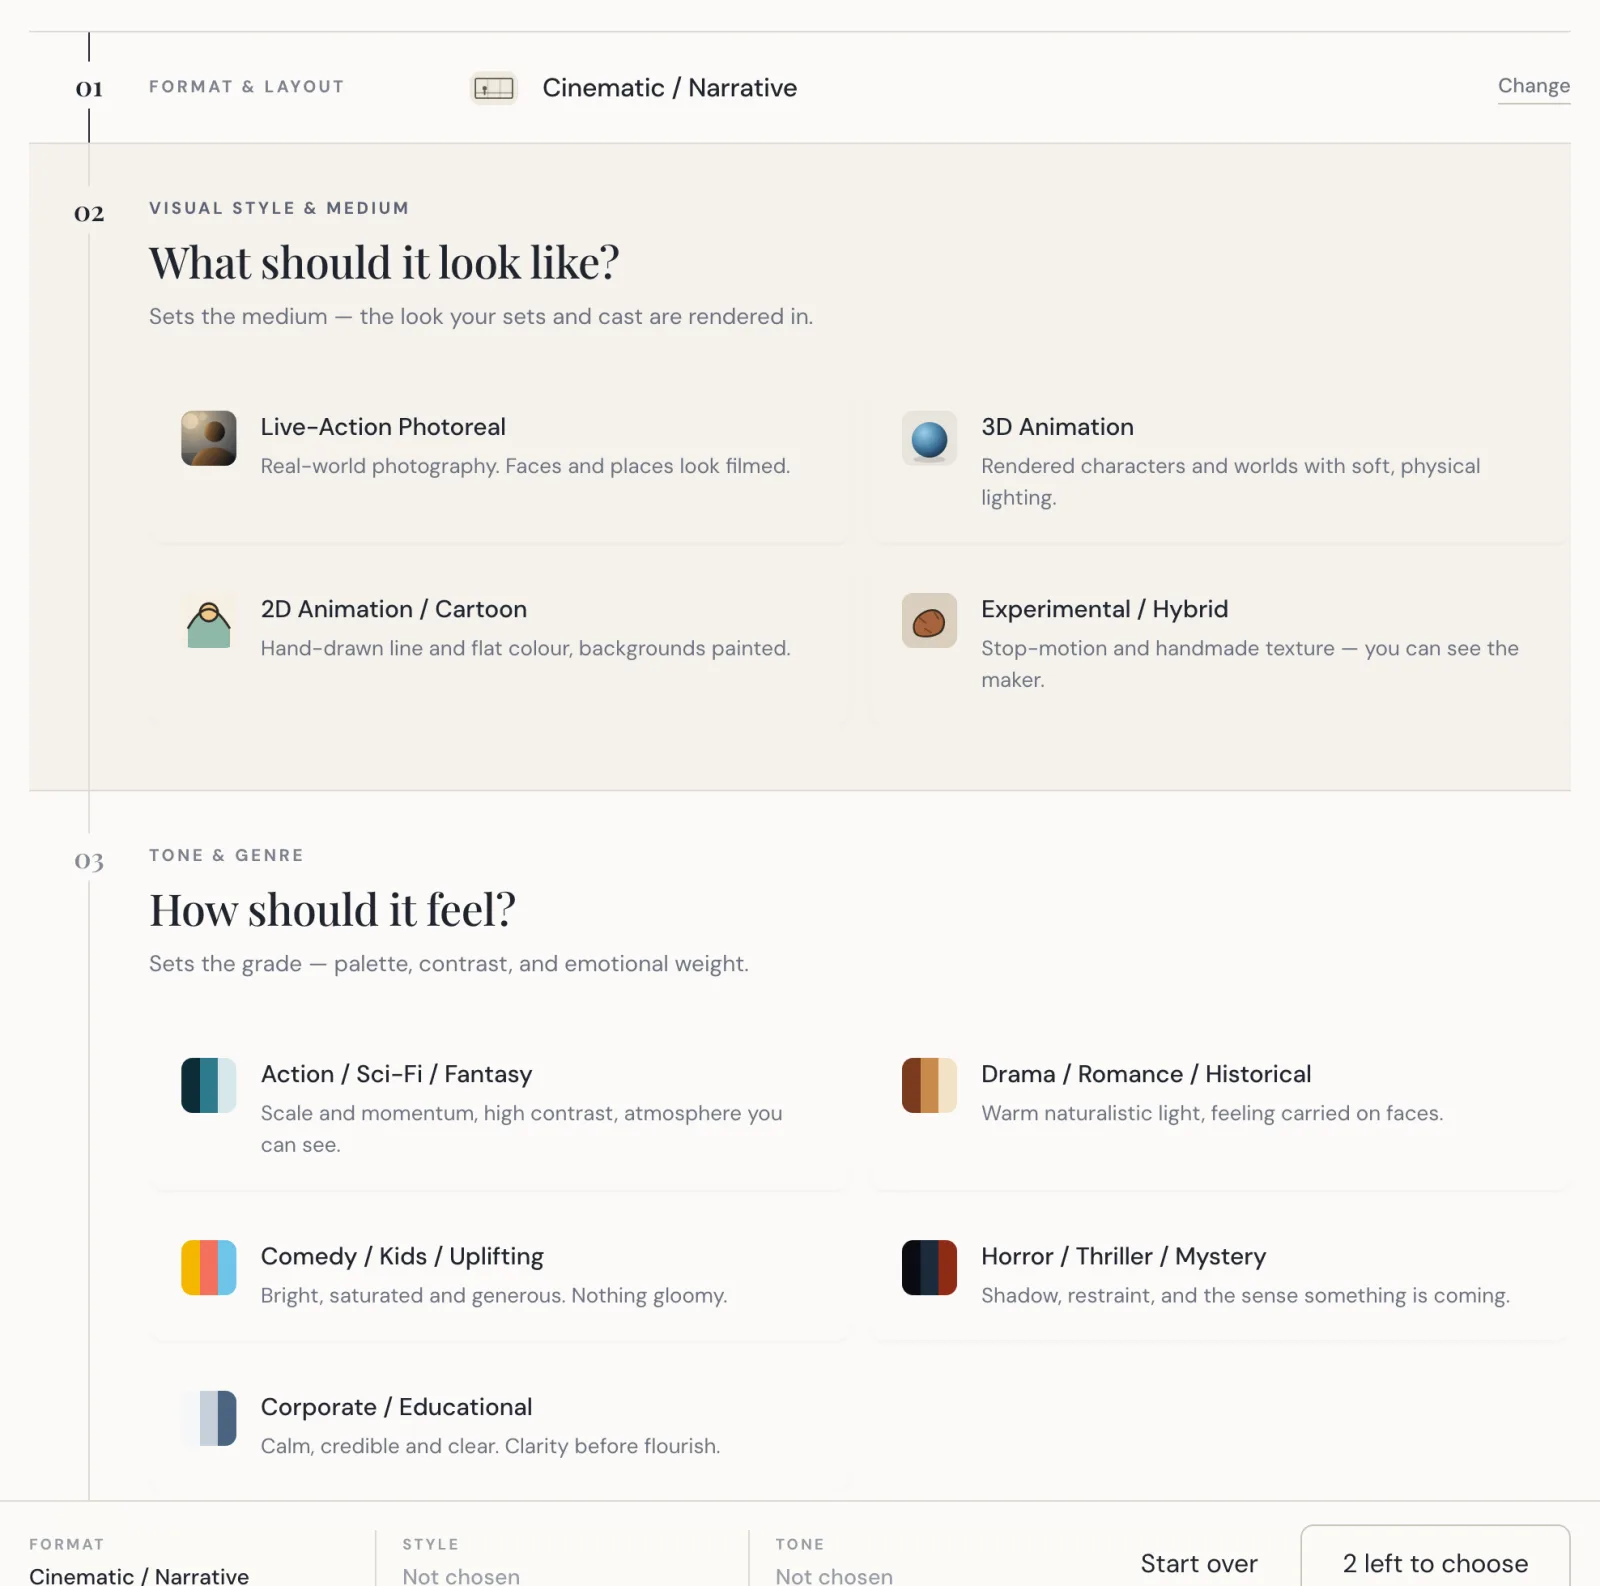Click the Horror / Thriller / Mystery palette icon
The height and width of the screenshot is (1586, 1600).
click(x=929, y=1268)
